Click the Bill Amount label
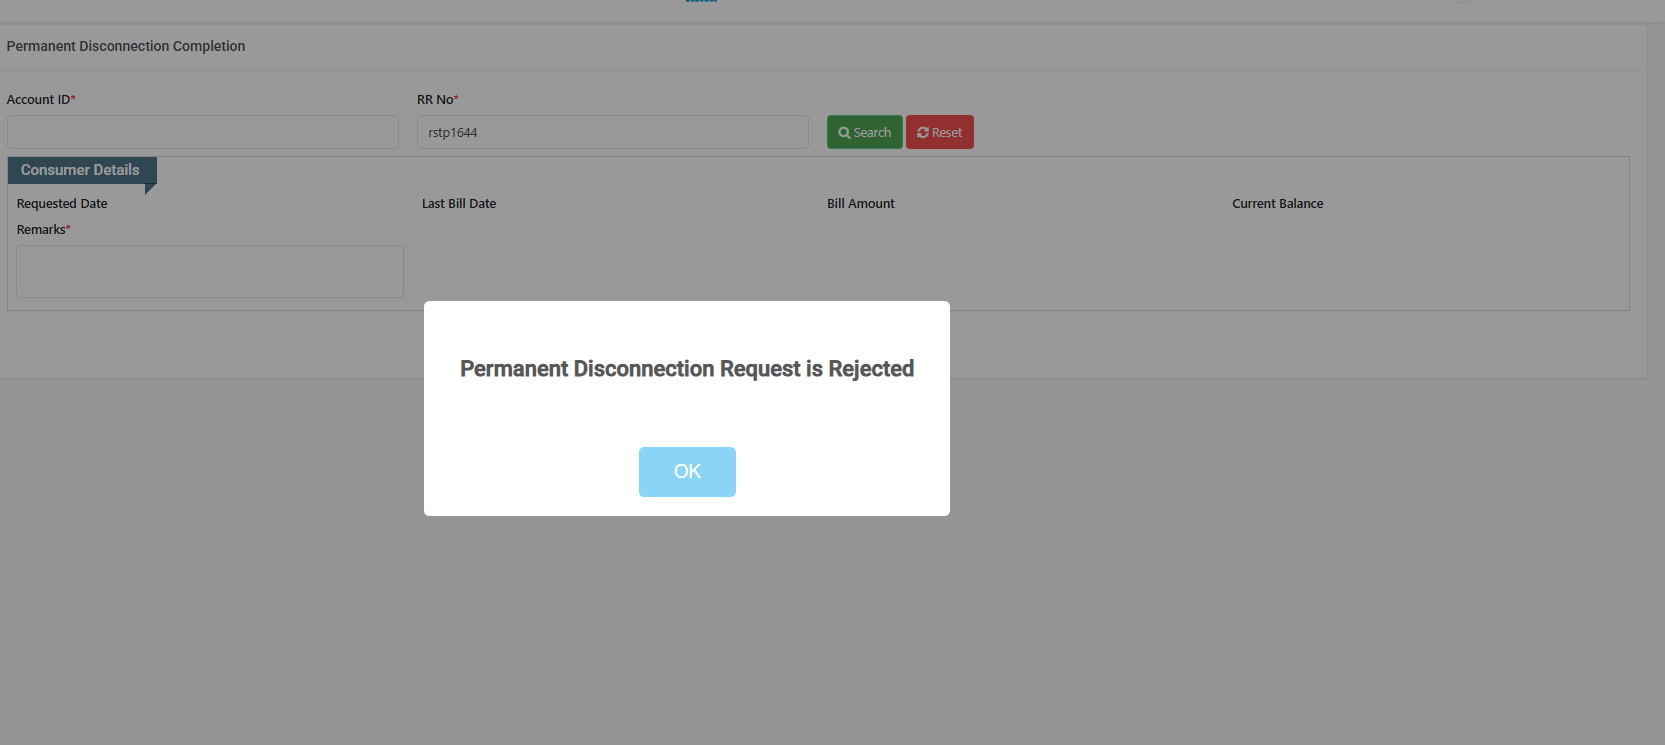1665x745 pixels. (x=861, y=204)
